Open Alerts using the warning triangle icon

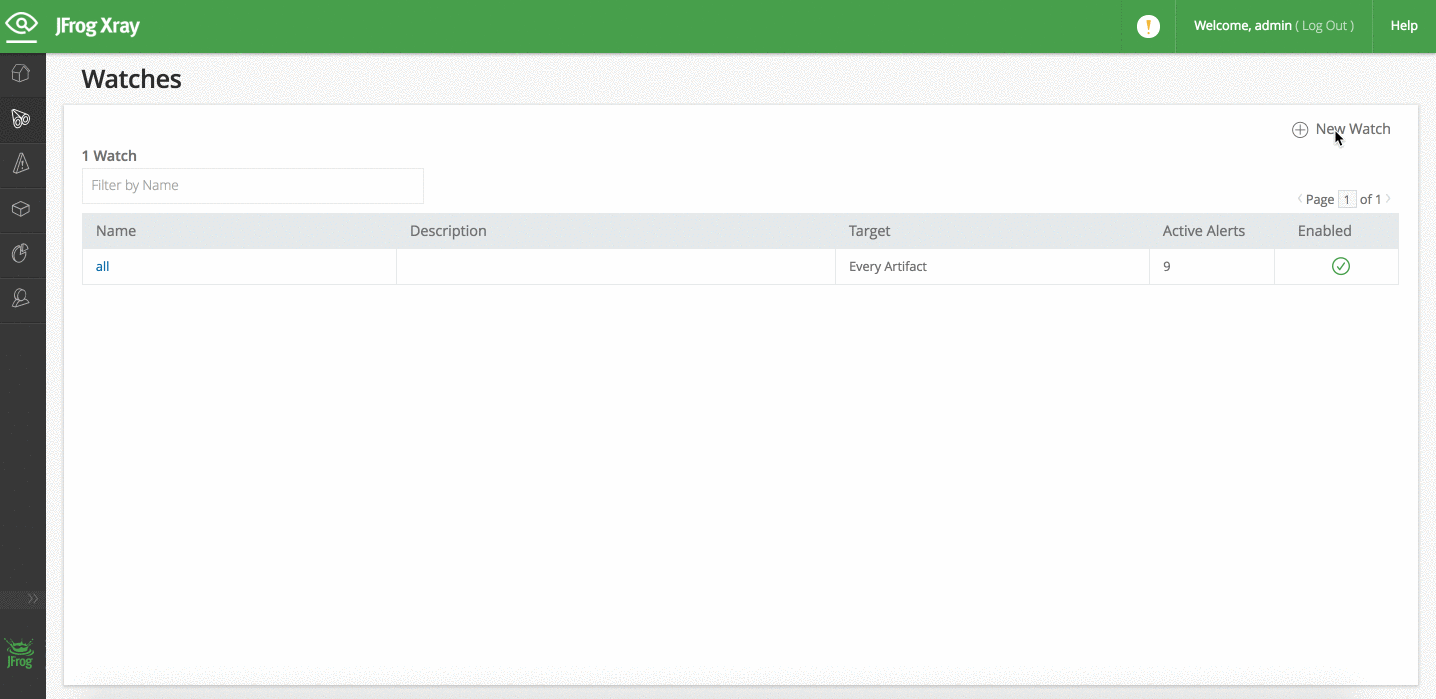point(22,163)
